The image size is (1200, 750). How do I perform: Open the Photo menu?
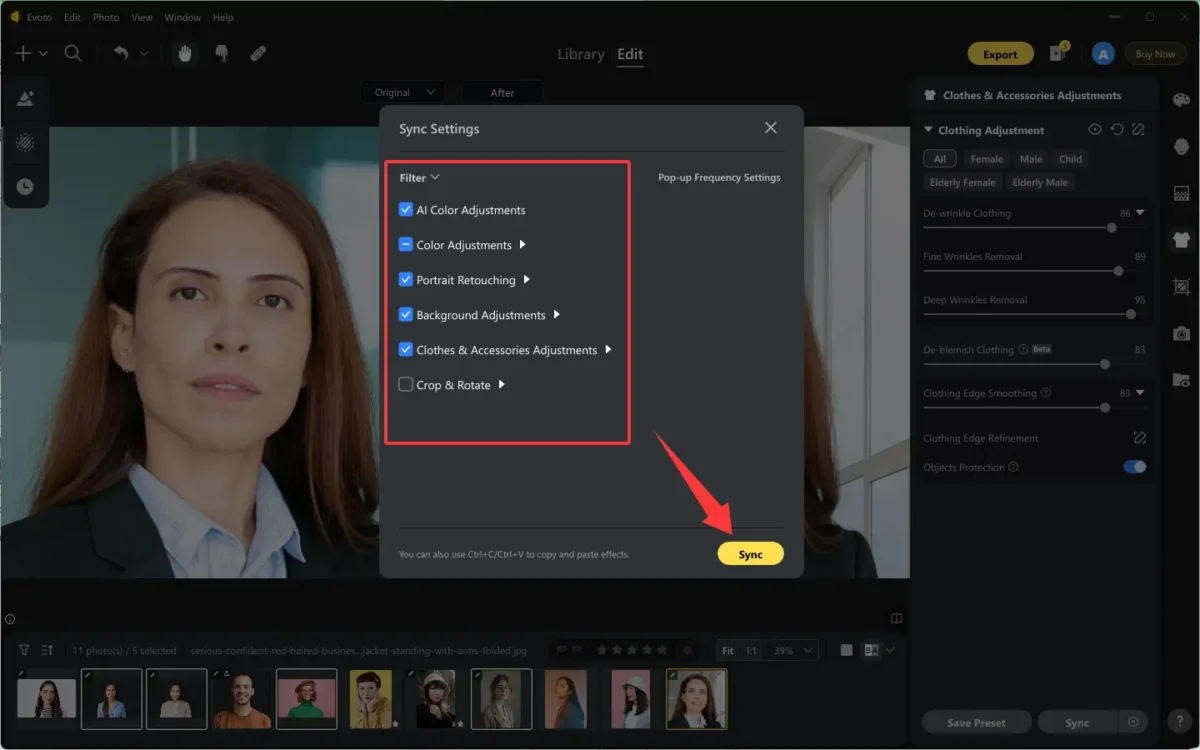point(105,17)
